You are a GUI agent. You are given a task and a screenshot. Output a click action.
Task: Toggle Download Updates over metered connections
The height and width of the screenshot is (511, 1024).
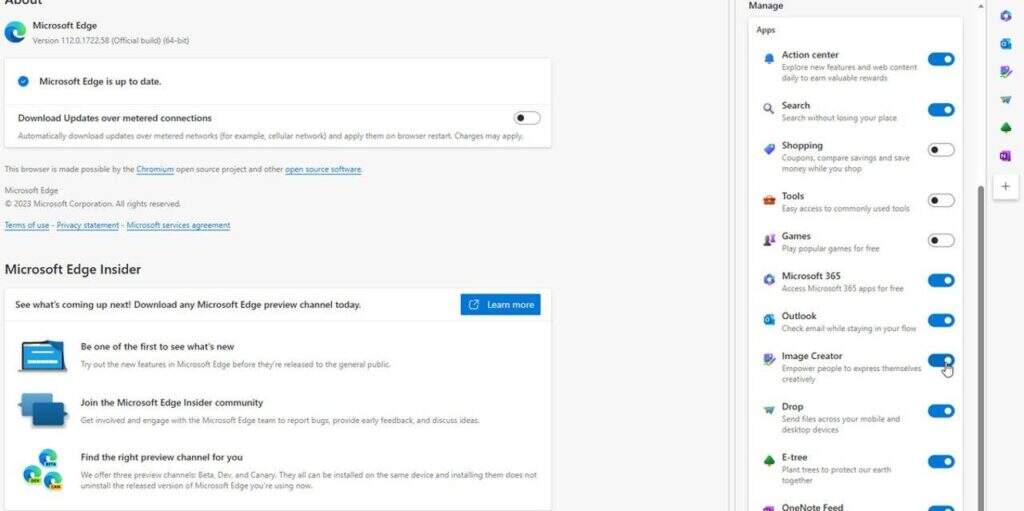point(527,118)
